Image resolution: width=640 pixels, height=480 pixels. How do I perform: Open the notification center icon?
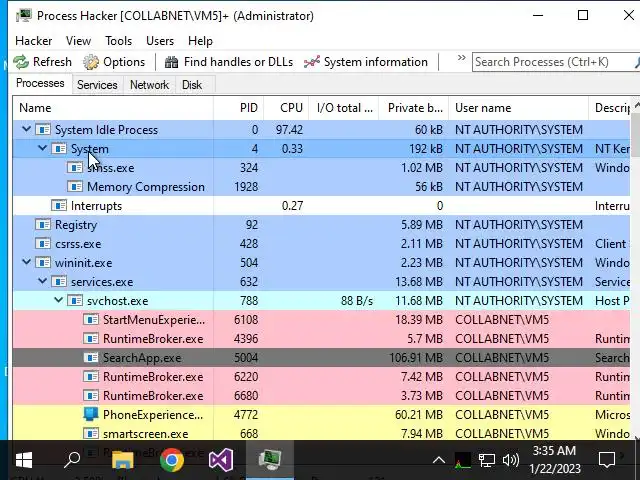607,460
